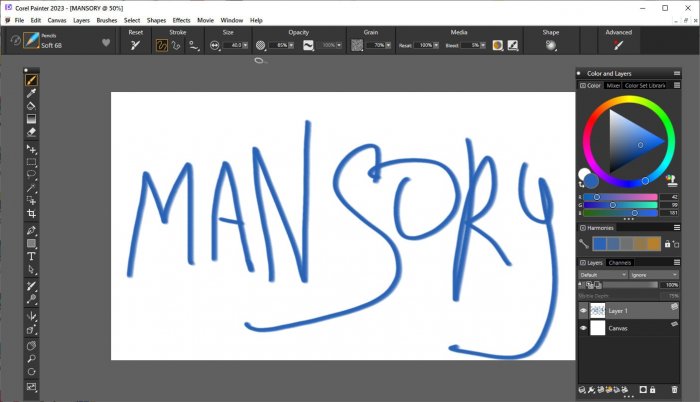Select the Crop tool
This screenshot has height=402, width=700.
pyautogui.click(x=31, y=214)
